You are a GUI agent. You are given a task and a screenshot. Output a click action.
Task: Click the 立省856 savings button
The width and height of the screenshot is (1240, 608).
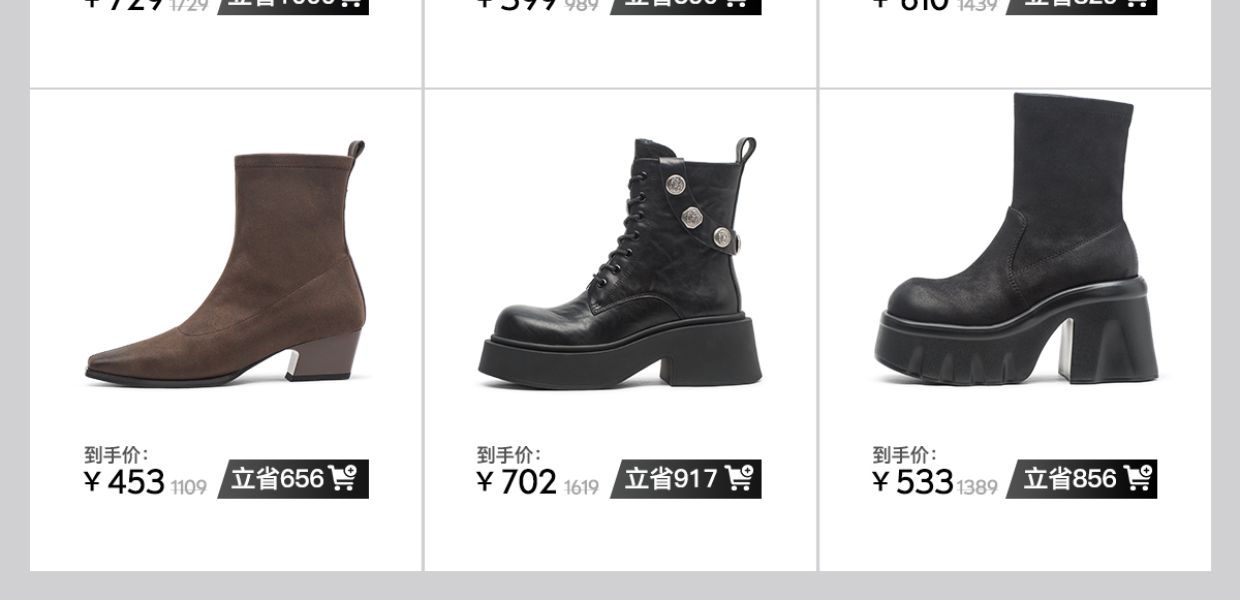tap(1082, 479)
